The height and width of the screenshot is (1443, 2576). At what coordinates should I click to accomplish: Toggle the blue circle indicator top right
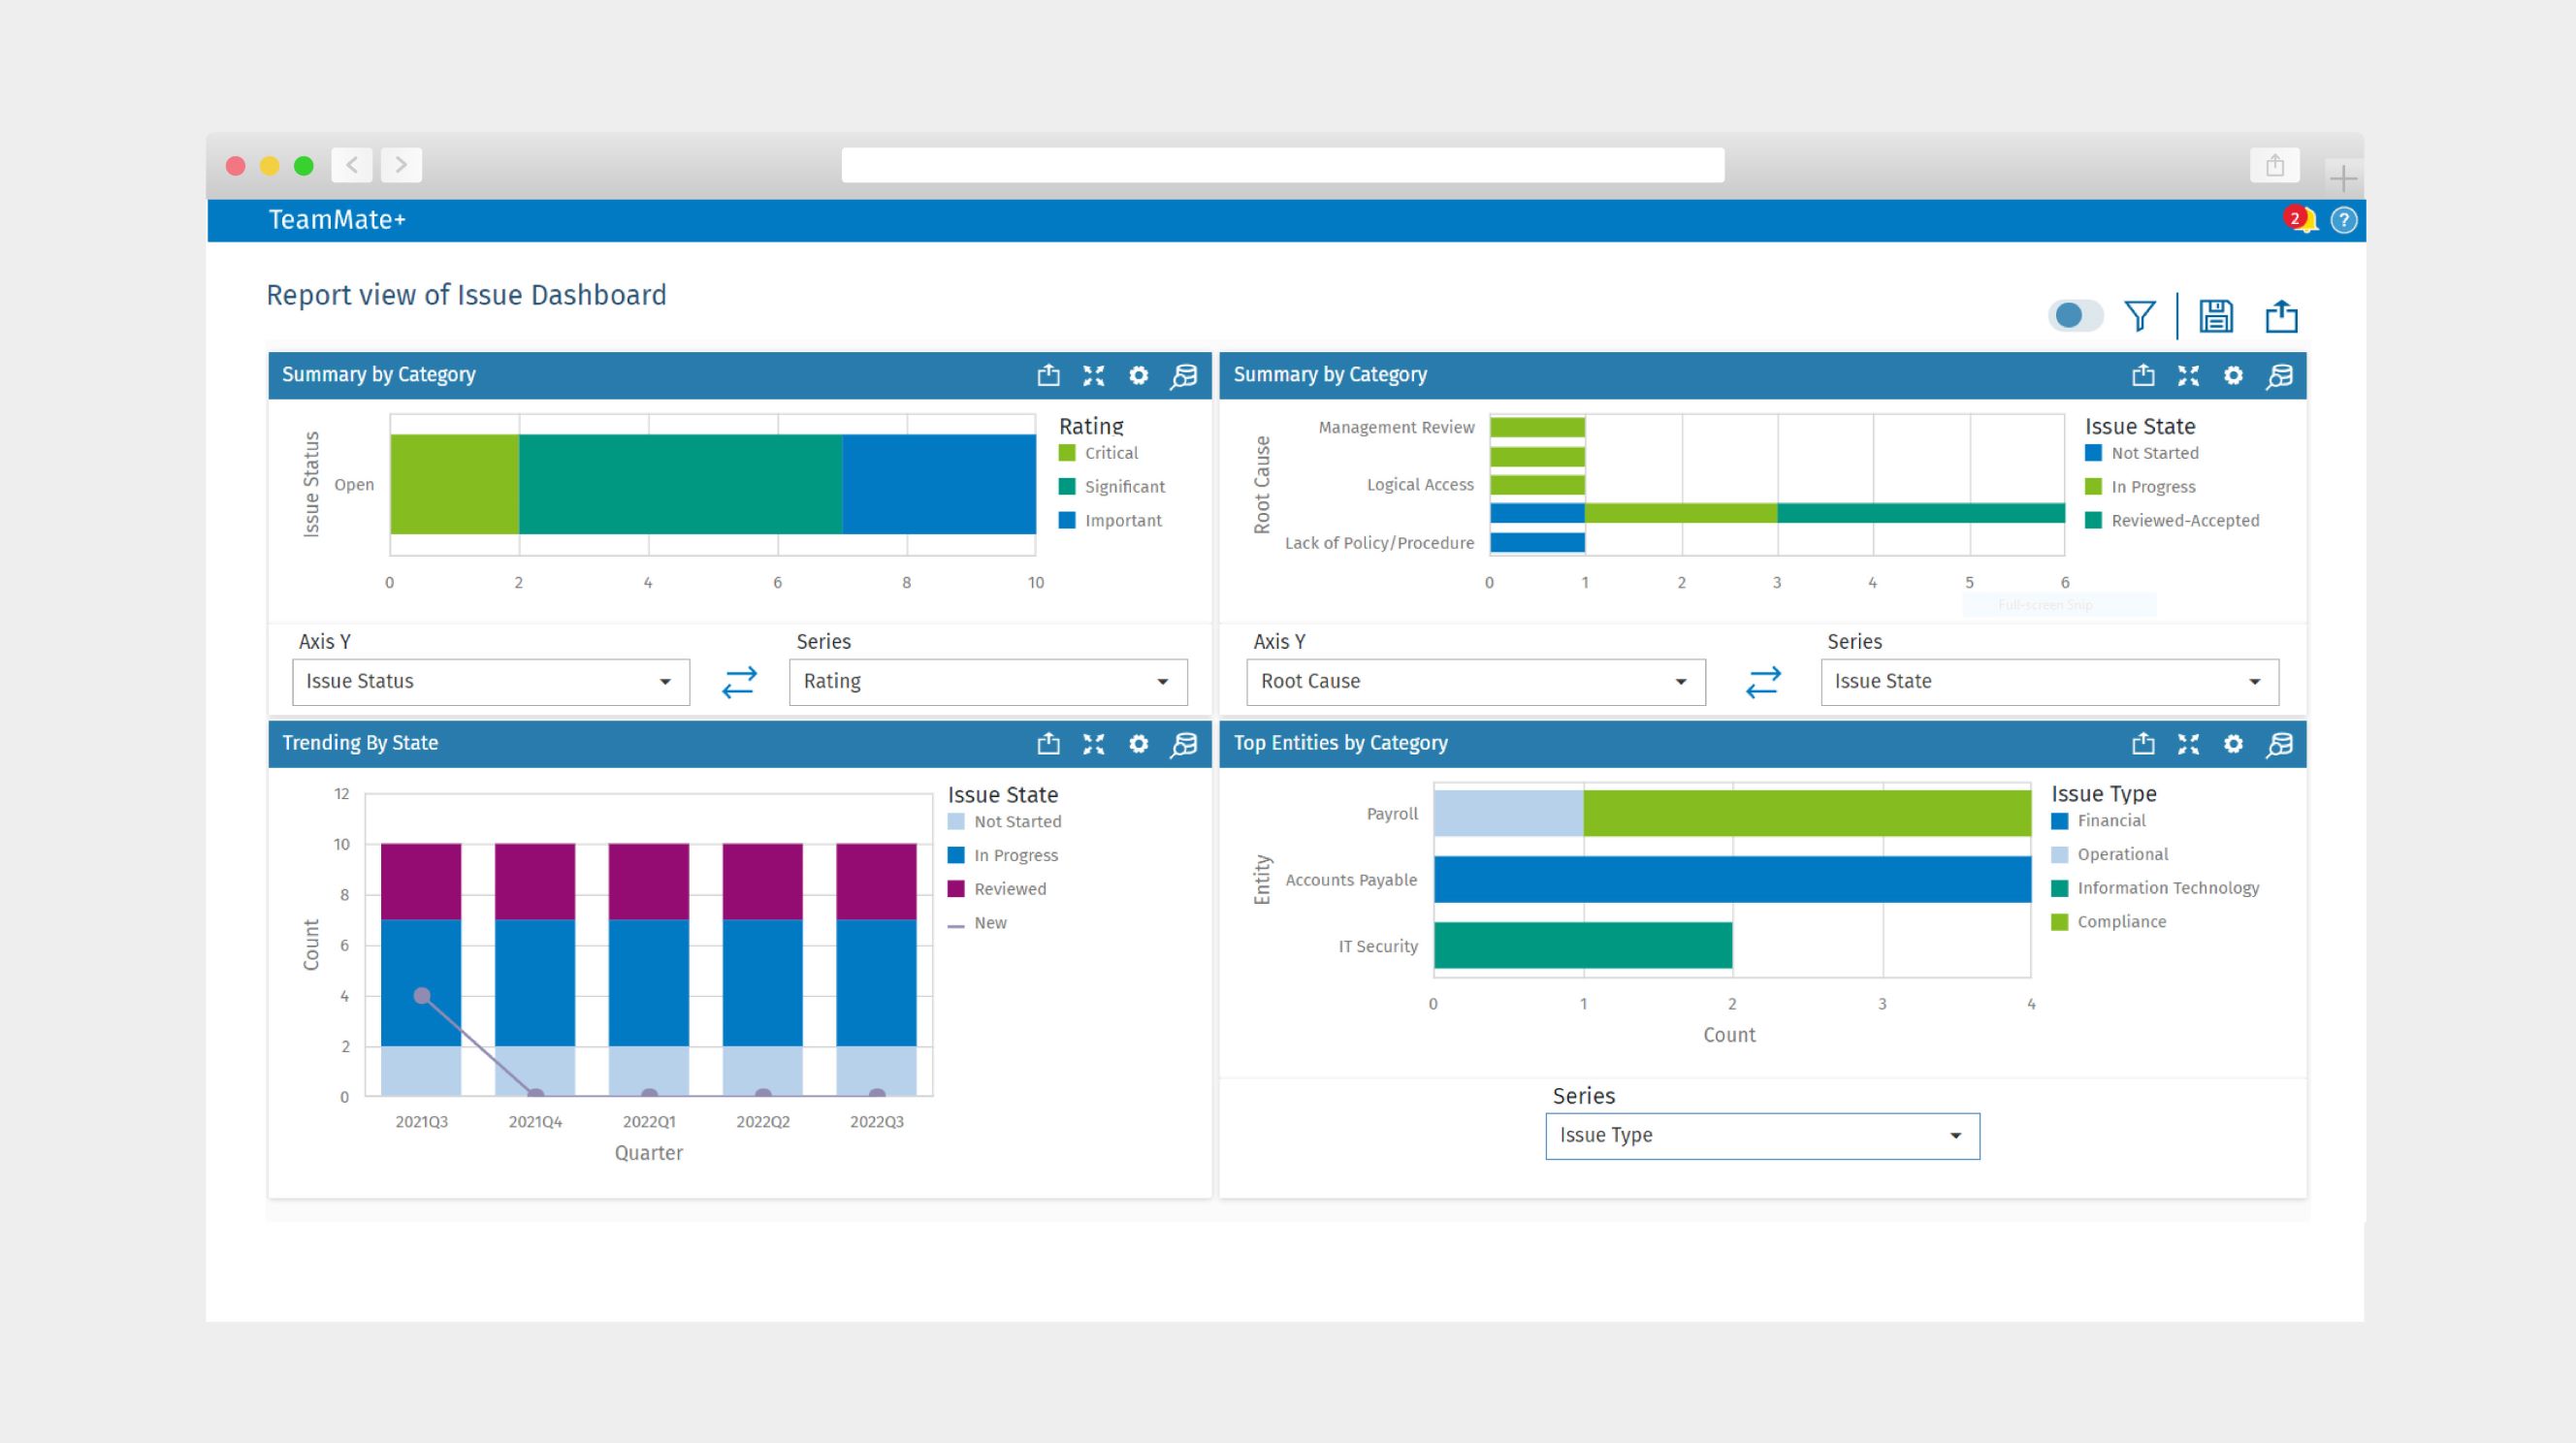pos(2074,316)
